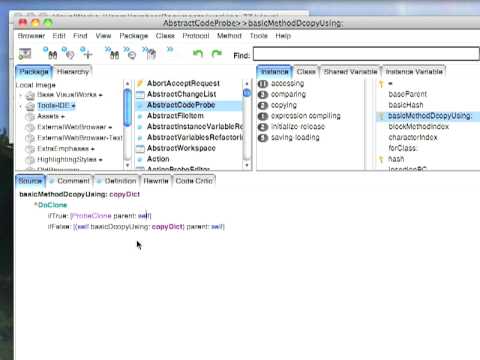
Task: Click inside the Find input field
Action: click(366, 54)
